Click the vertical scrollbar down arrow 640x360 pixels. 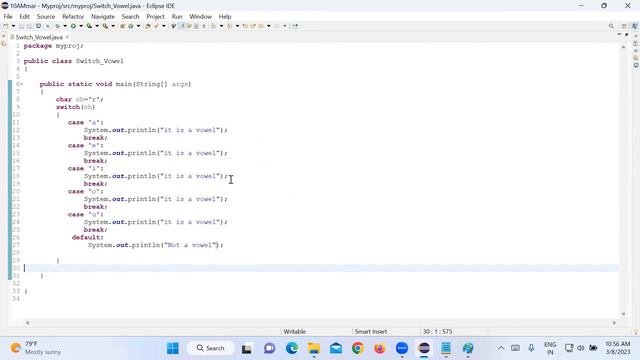623,314
